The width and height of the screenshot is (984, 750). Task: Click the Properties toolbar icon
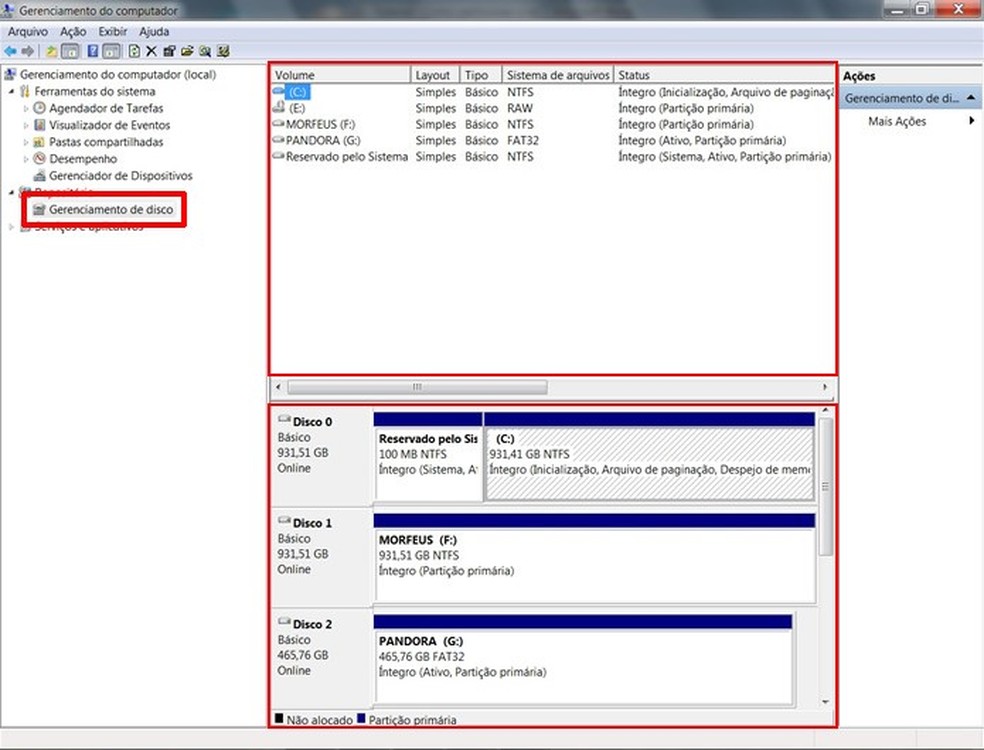point(169,51)
